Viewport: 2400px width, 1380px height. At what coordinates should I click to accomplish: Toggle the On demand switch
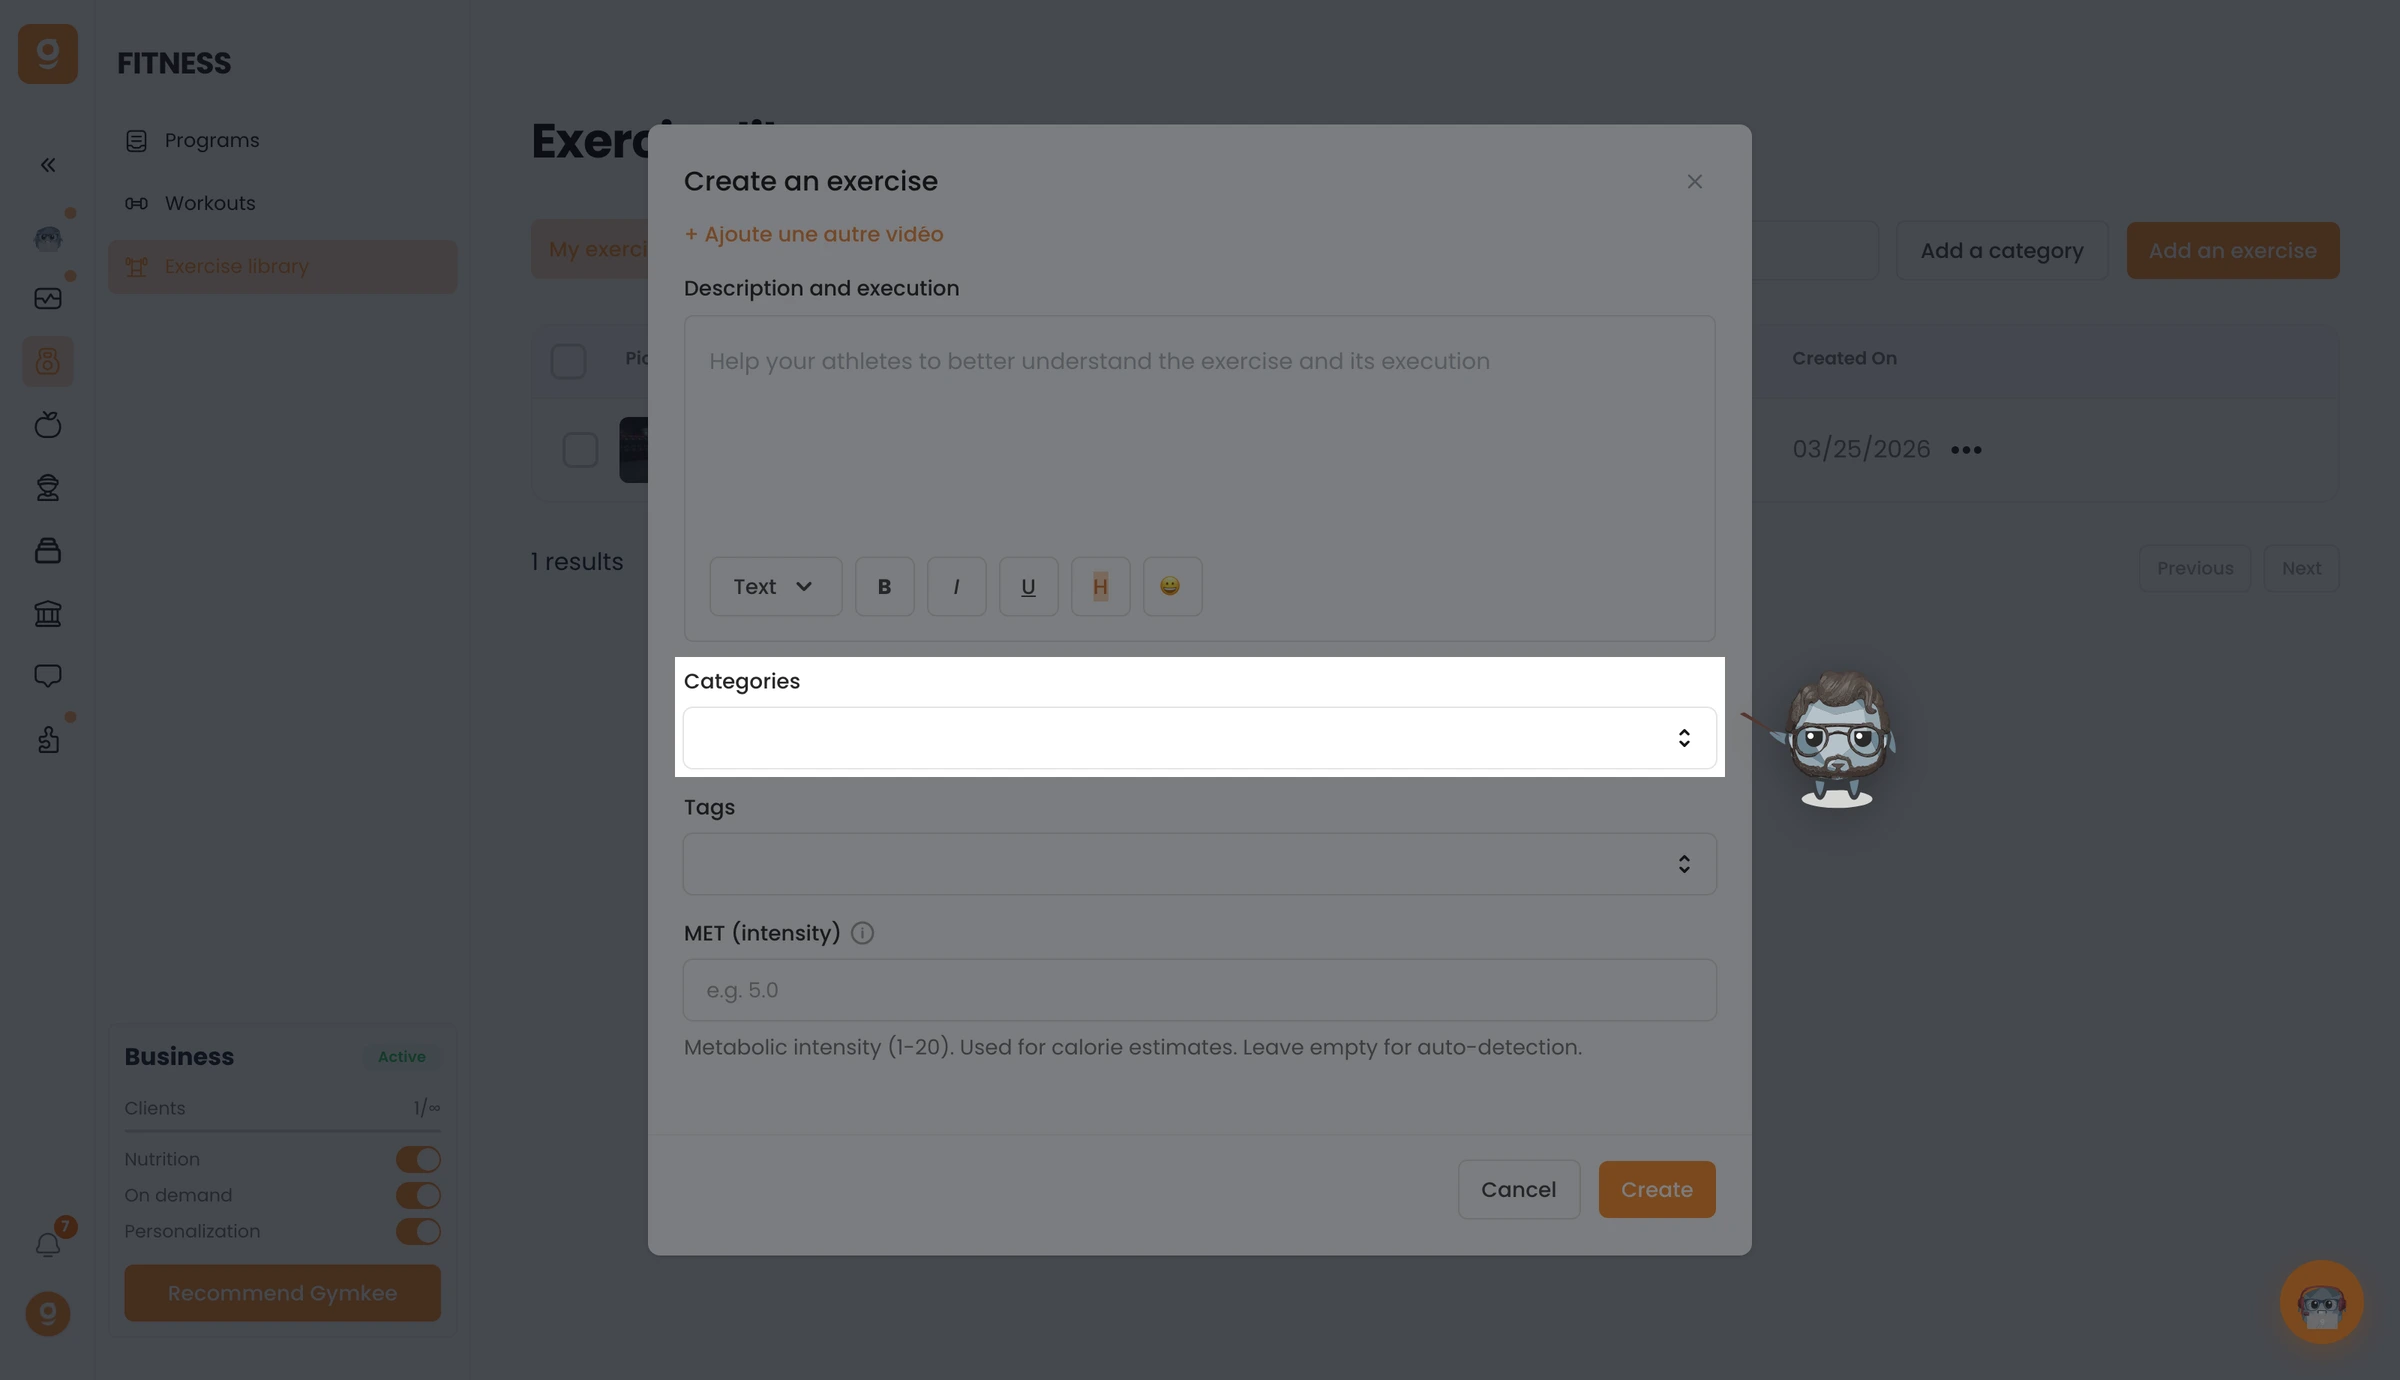[418, 1195]
